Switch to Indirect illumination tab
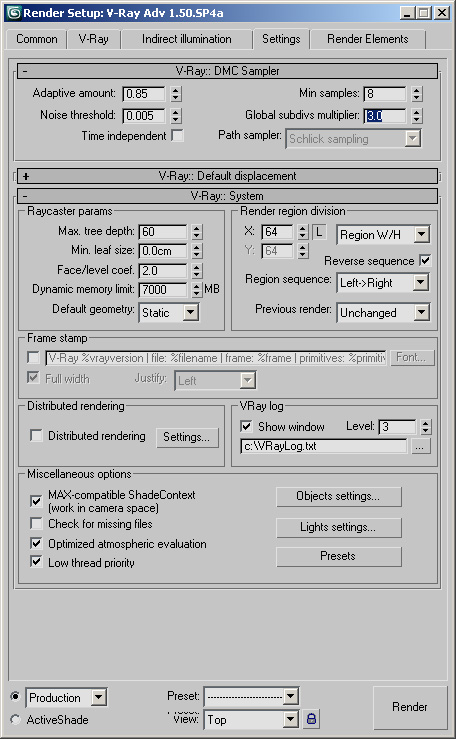The height and width of the screenshot is (739, 456). 187,39
